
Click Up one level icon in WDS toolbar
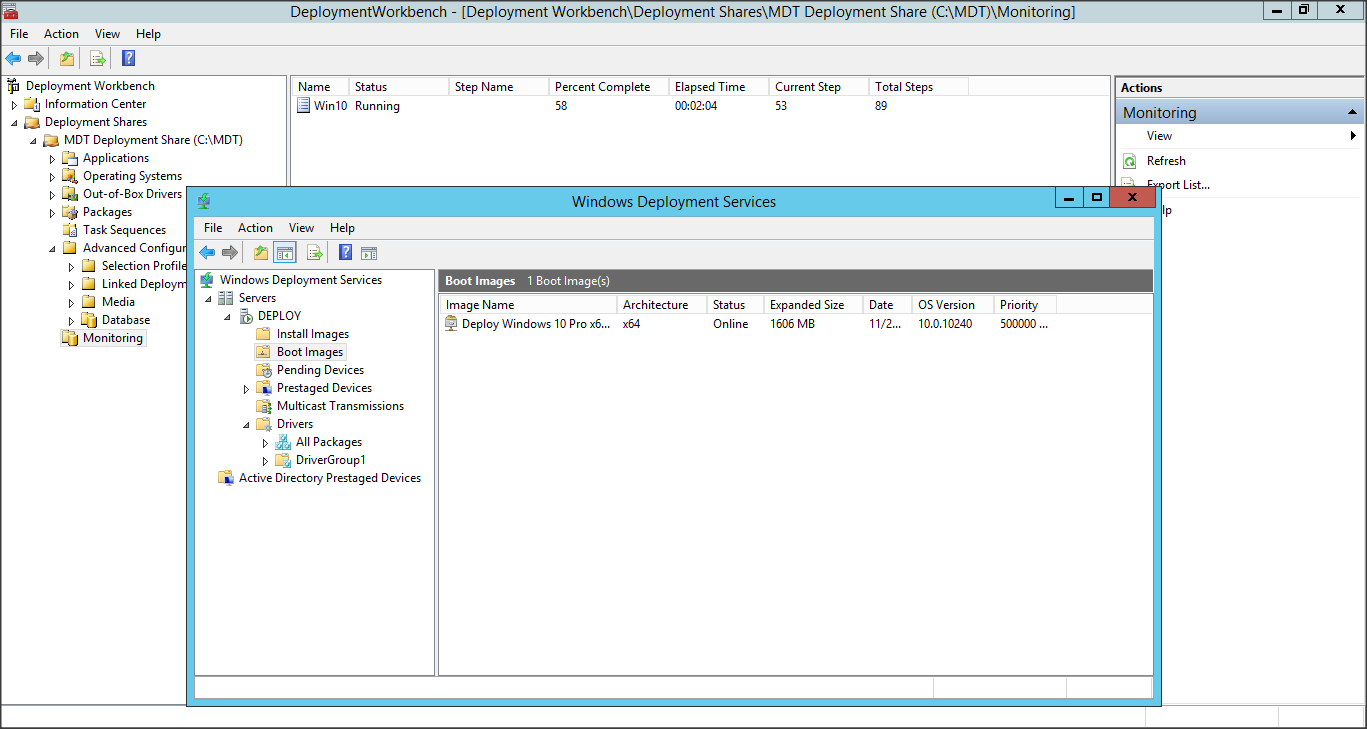click(x=260, y=253)
